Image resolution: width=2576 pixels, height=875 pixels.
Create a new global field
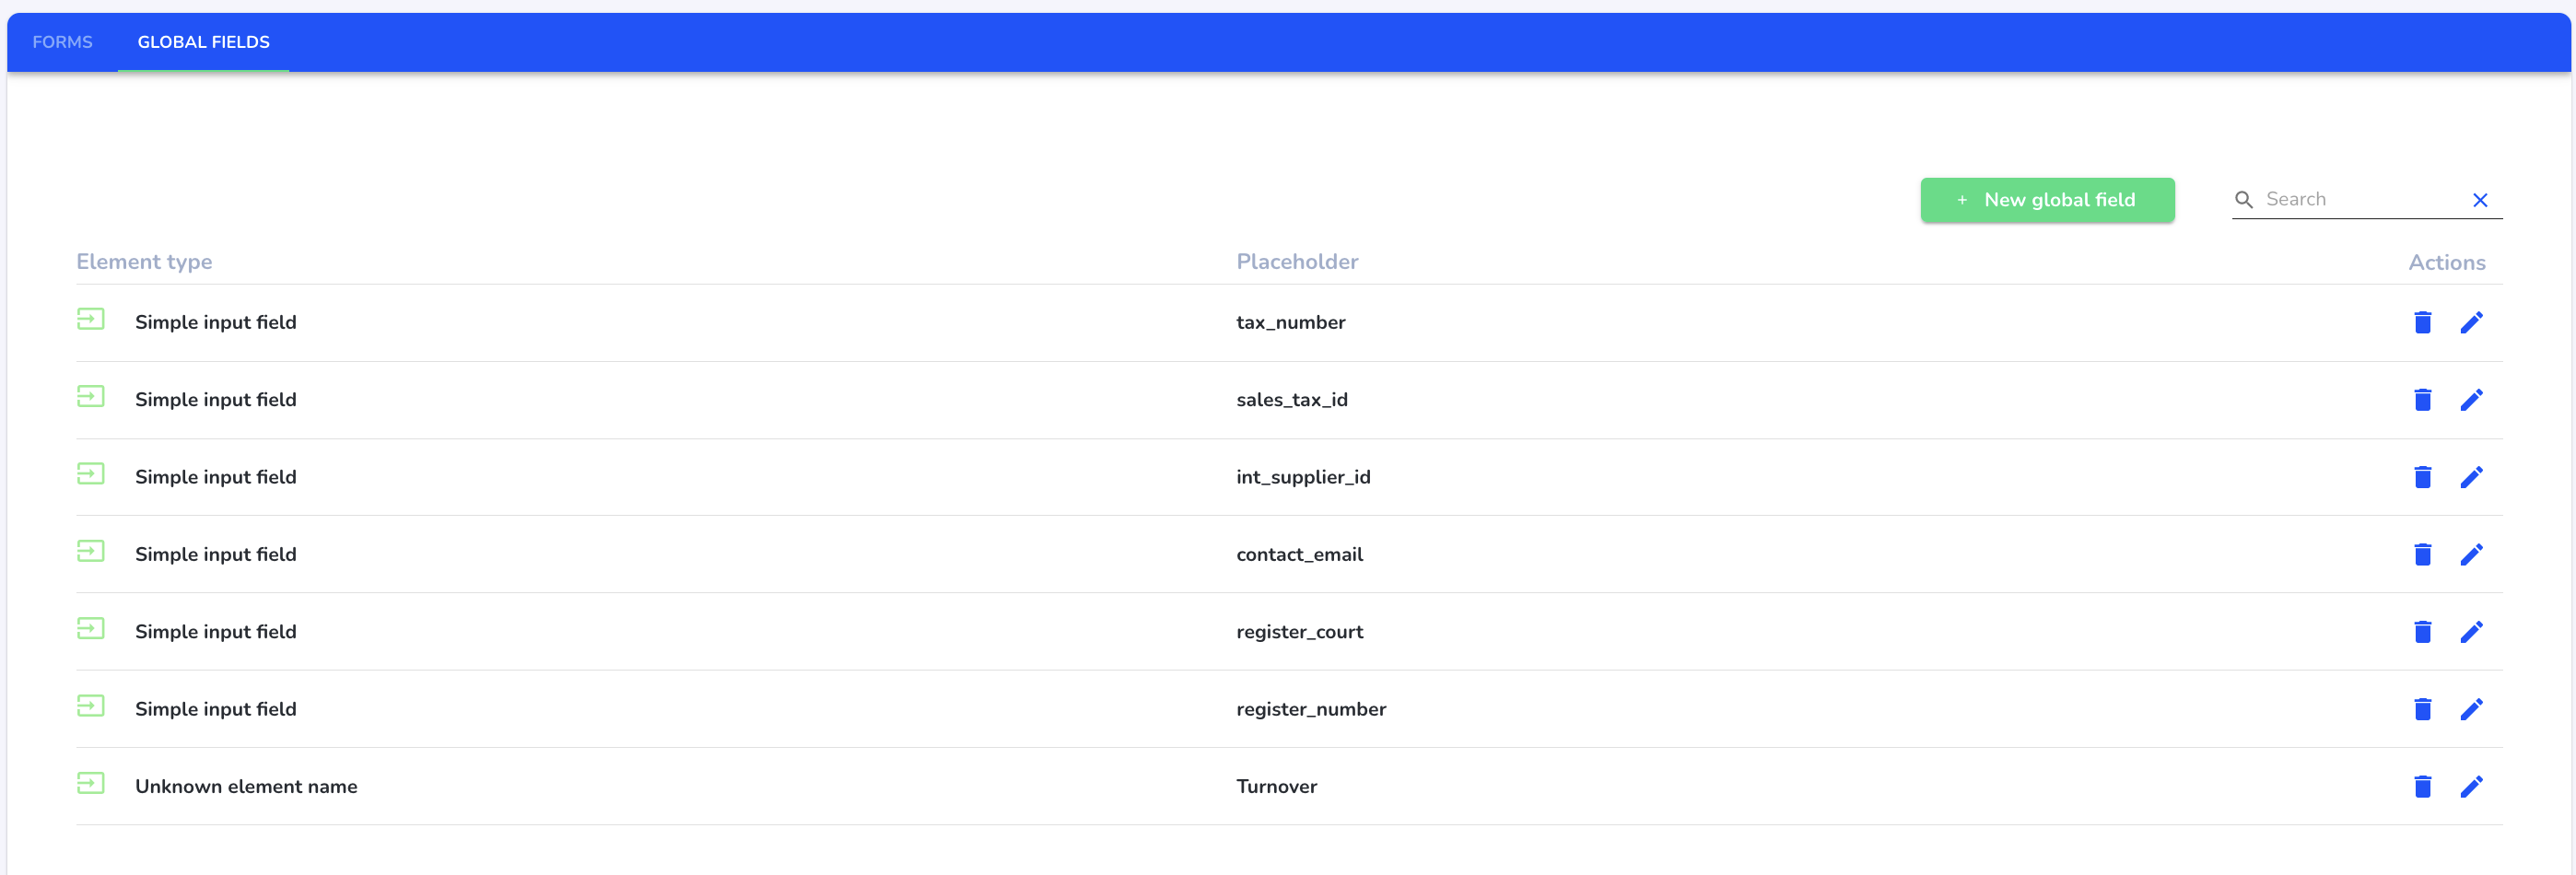[2047, 200]
